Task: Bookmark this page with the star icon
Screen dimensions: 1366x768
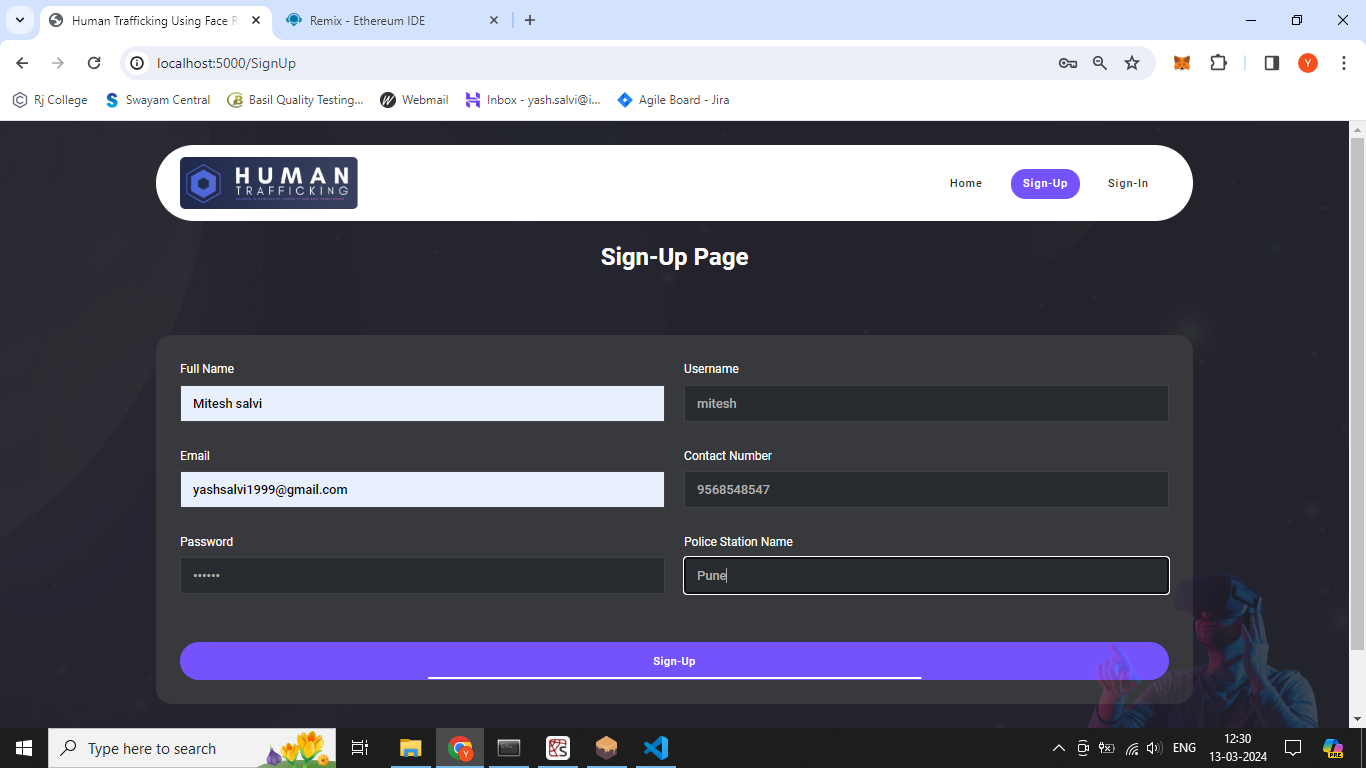Action: (x=1132, y=63)
